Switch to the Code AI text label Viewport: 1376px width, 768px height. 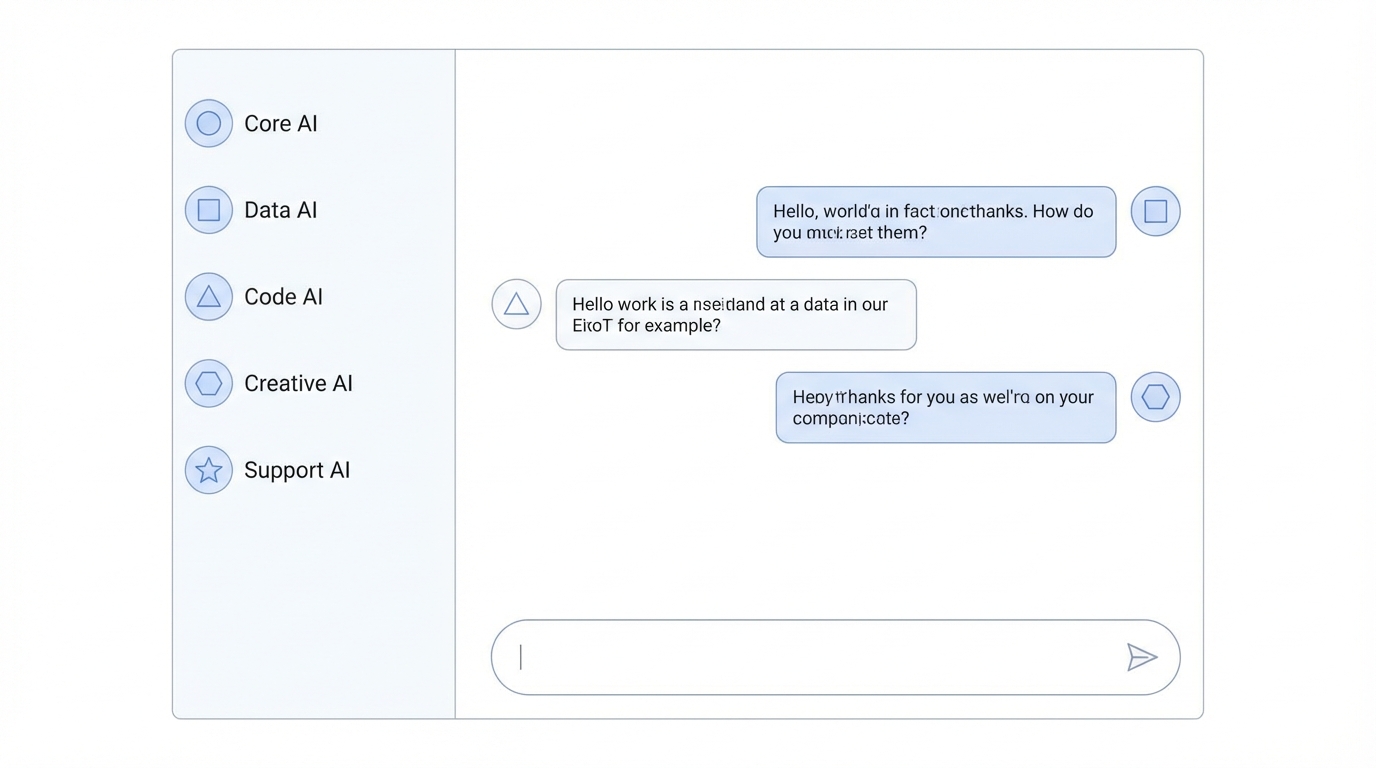[283, 297]
